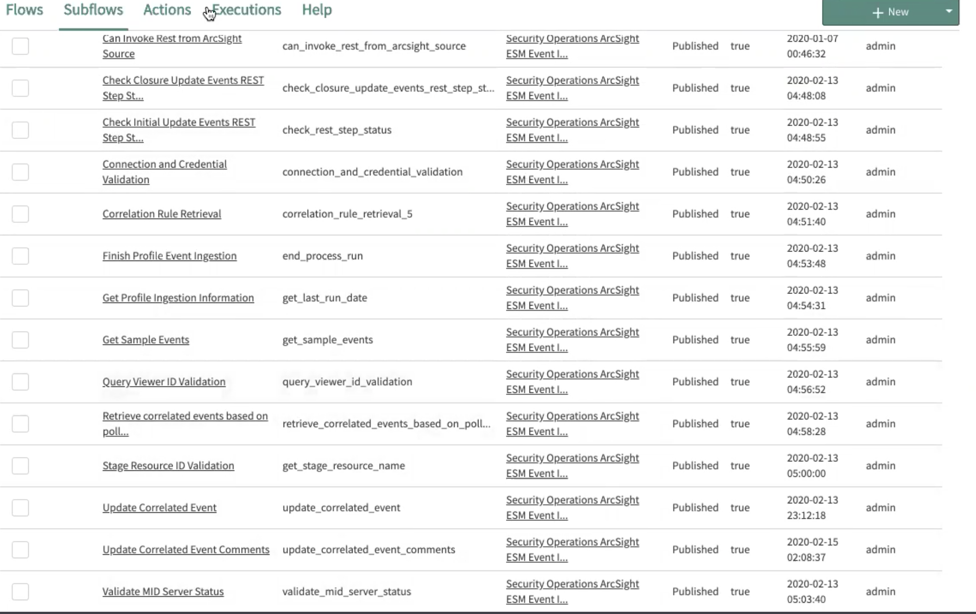Image resolution: width=976 pixels, height=614 pixels.
Task: Click the updated date 2020-02-15 02:08:37
Action: coord(812,549)
